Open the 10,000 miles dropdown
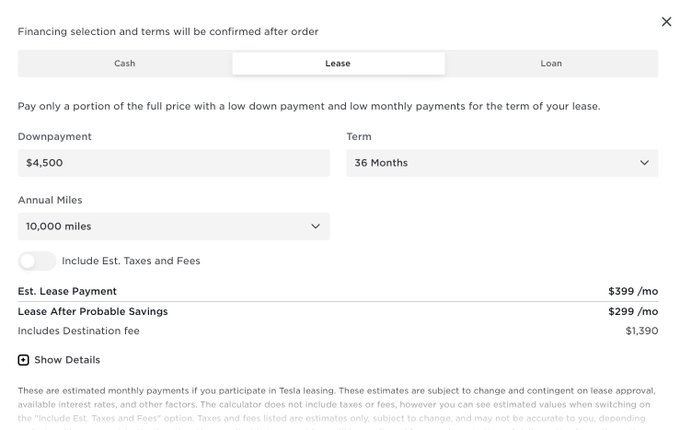The width and height of the screenshot is (680, 430). click(x=173, y=226)
